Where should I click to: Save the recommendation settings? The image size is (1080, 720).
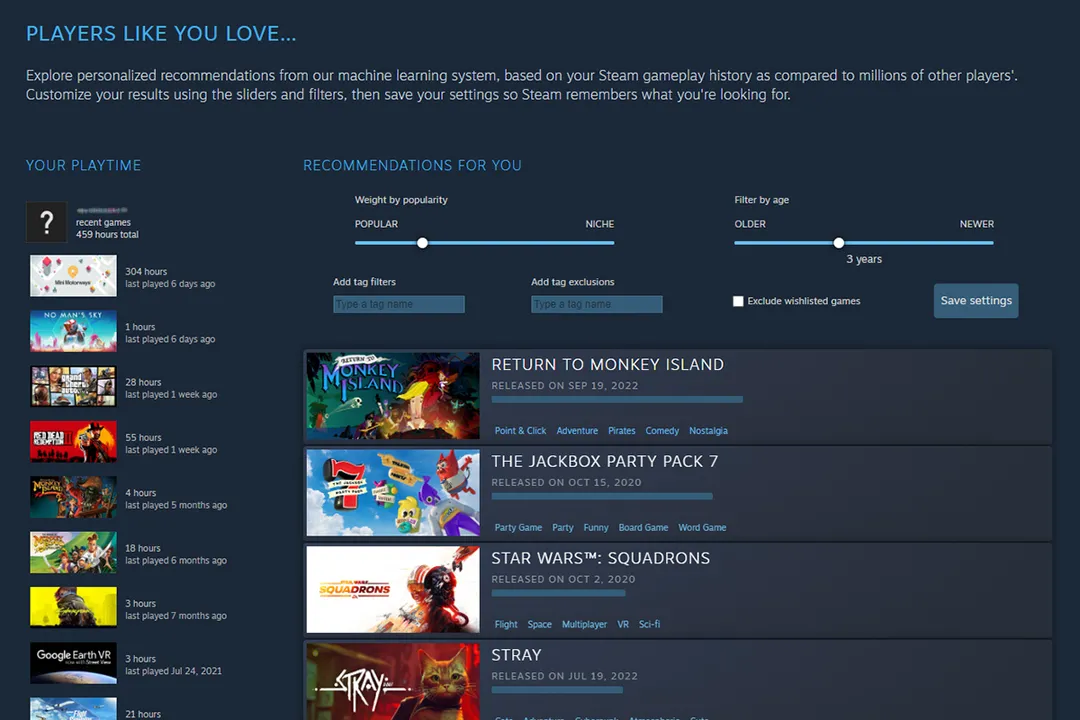tap(976, 300)
